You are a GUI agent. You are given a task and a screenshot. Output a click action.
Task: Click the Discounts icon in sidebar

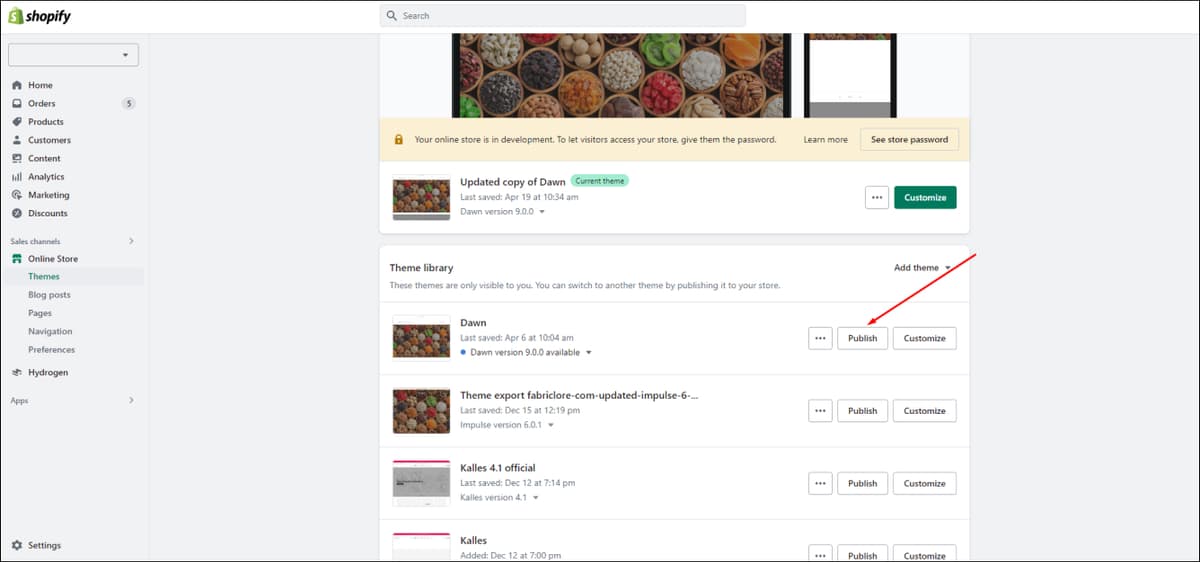(x=17, y=213)
